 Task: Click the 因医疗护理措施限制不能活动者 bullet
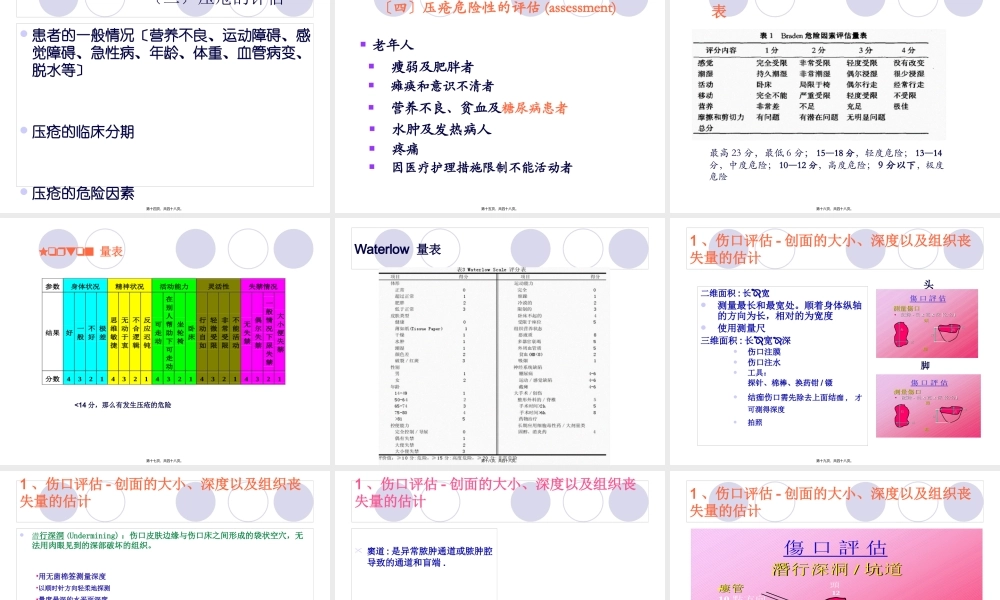pyautogui.click(x=482, y=168)
